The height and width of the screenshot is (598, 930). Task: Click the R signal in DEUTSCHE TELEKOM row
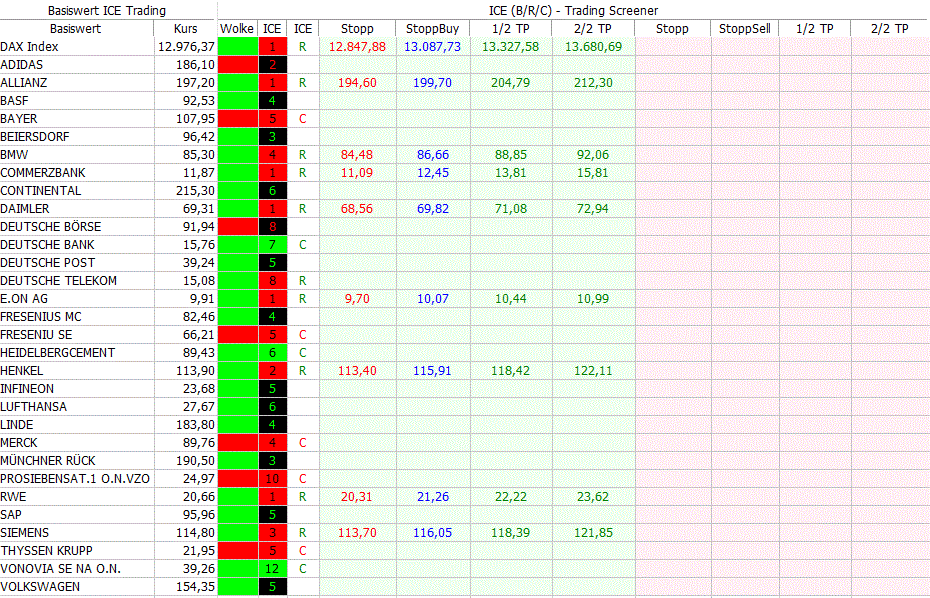tap(302, 281)
